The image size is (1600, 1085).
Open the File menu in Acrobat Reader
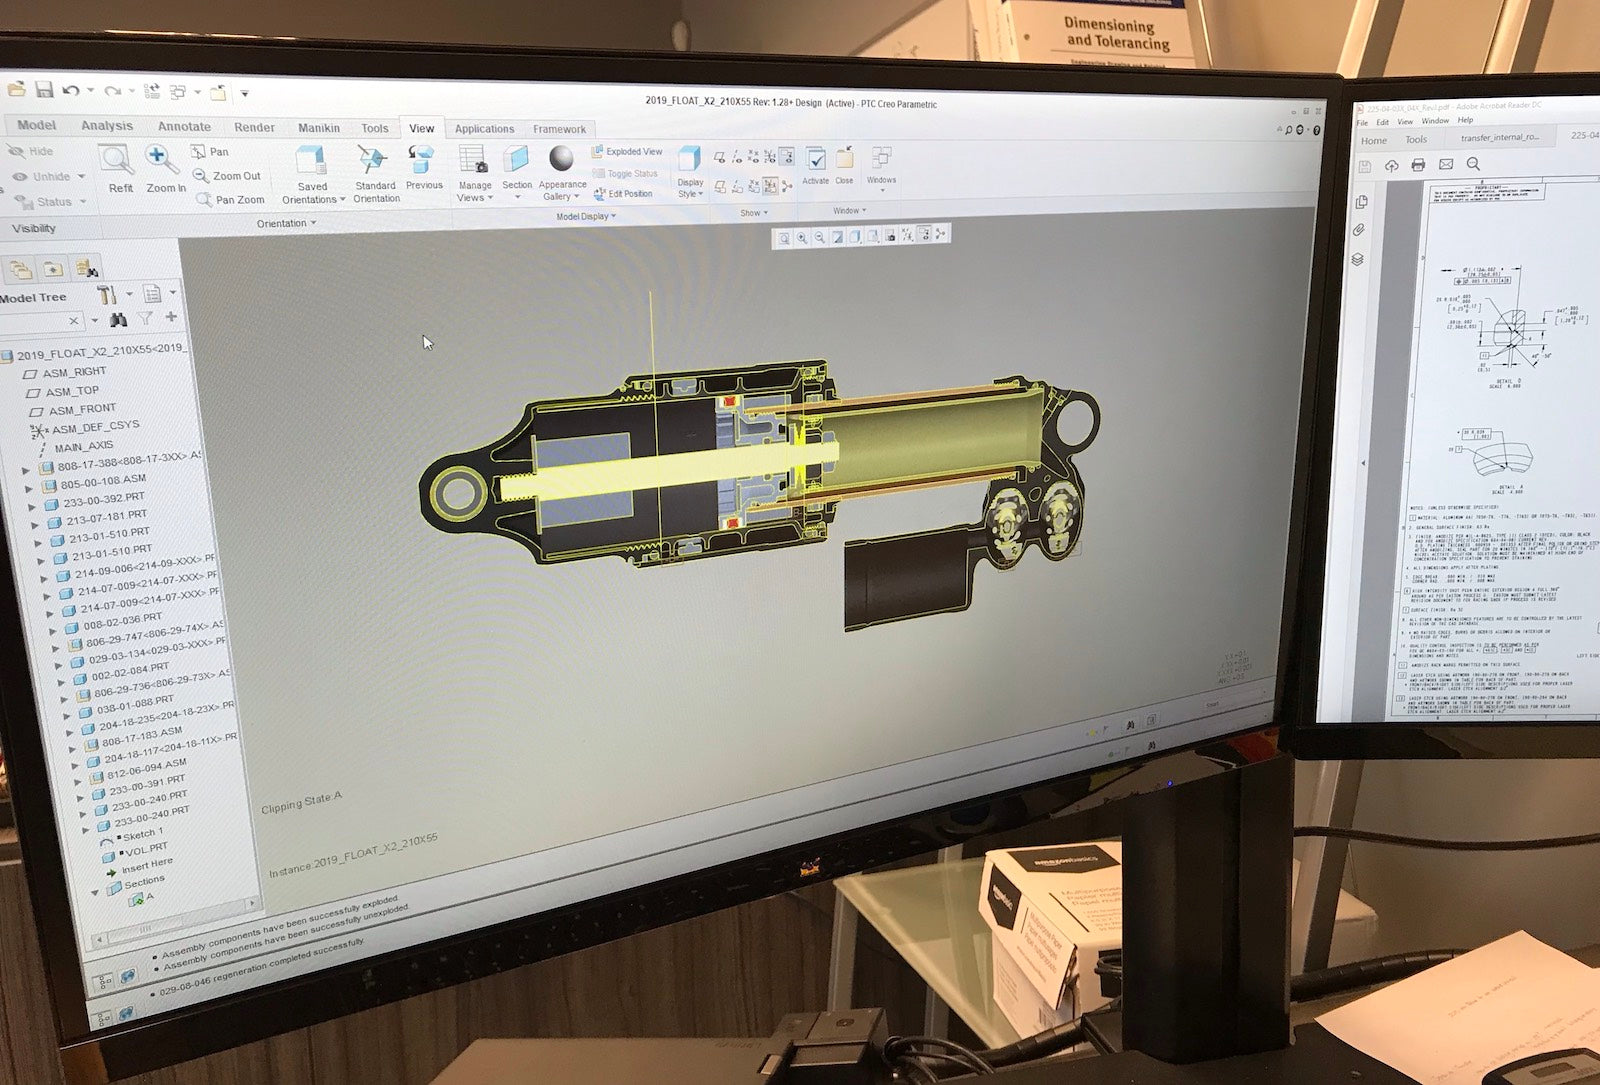coord(1361,122)
